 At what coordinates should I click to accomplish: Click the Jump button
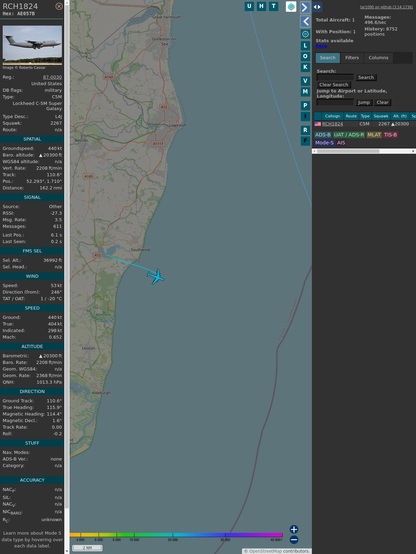[x=364, y=102]
